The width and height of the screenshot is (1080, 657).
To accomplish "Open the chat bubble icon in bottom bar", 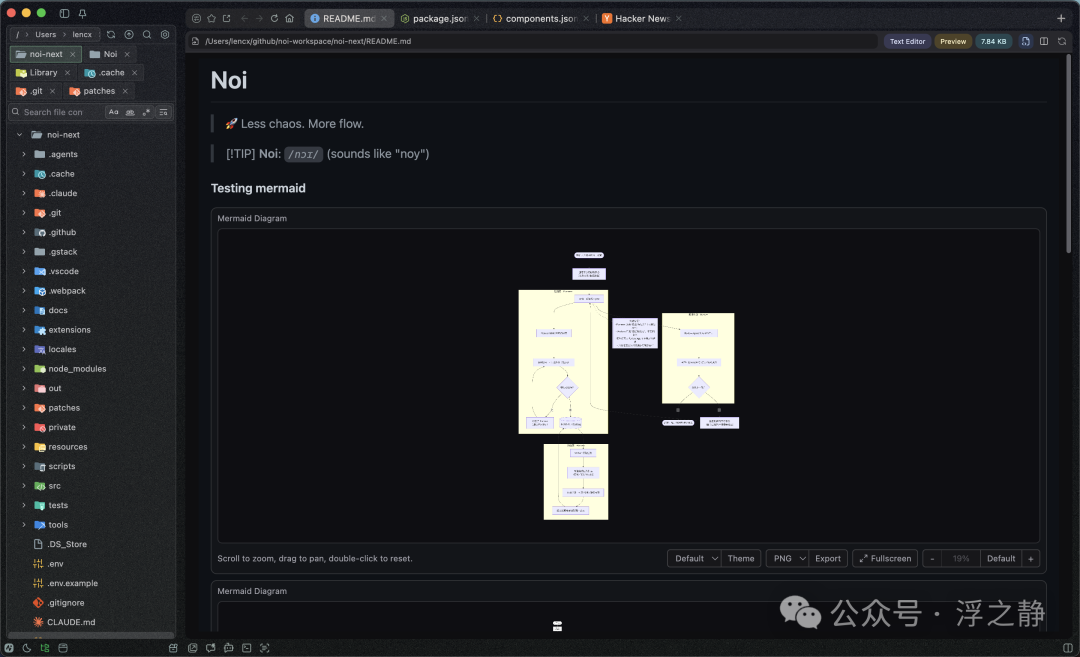I will 210,648.
